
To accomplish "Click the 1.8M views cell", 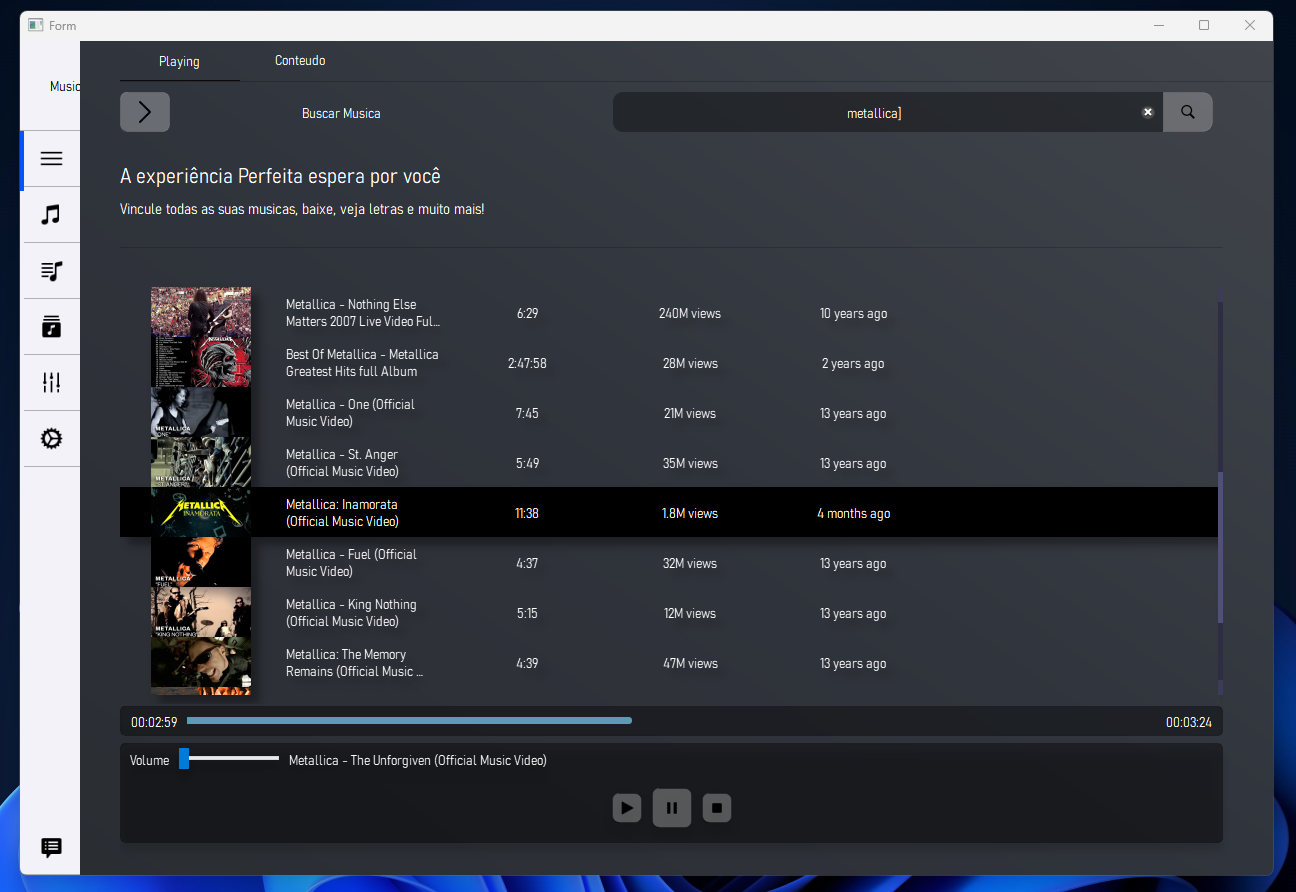I will [x=690, y=513].
